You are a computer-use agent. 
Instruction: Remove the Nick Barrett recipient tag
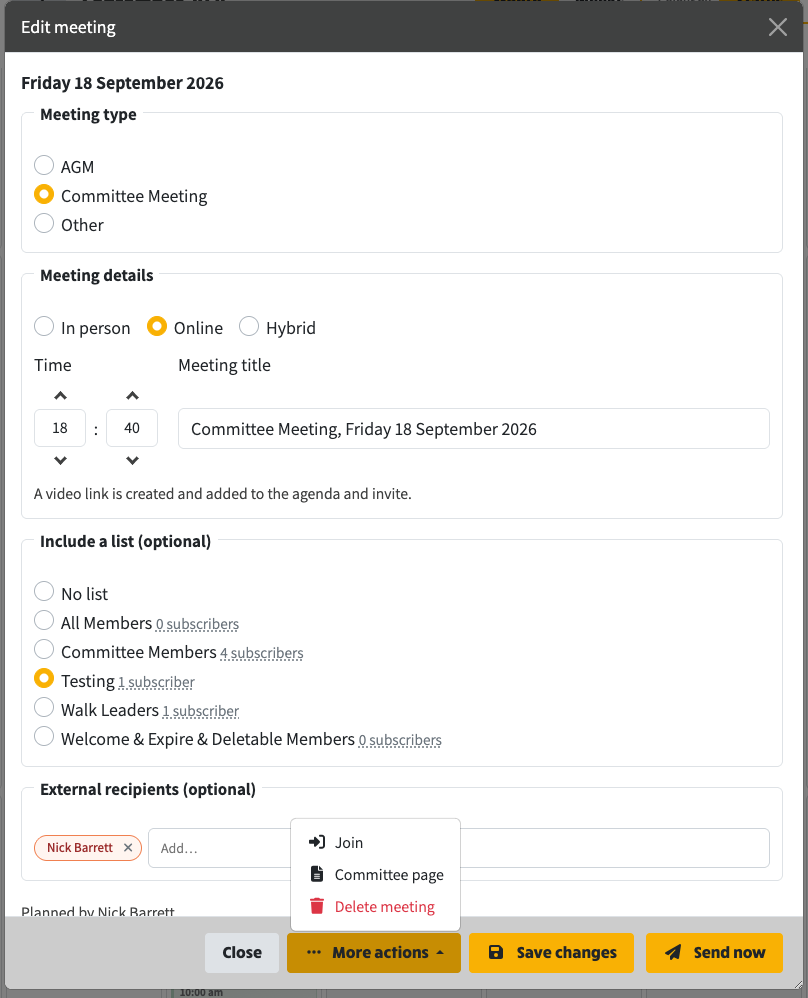coord(128,848)
